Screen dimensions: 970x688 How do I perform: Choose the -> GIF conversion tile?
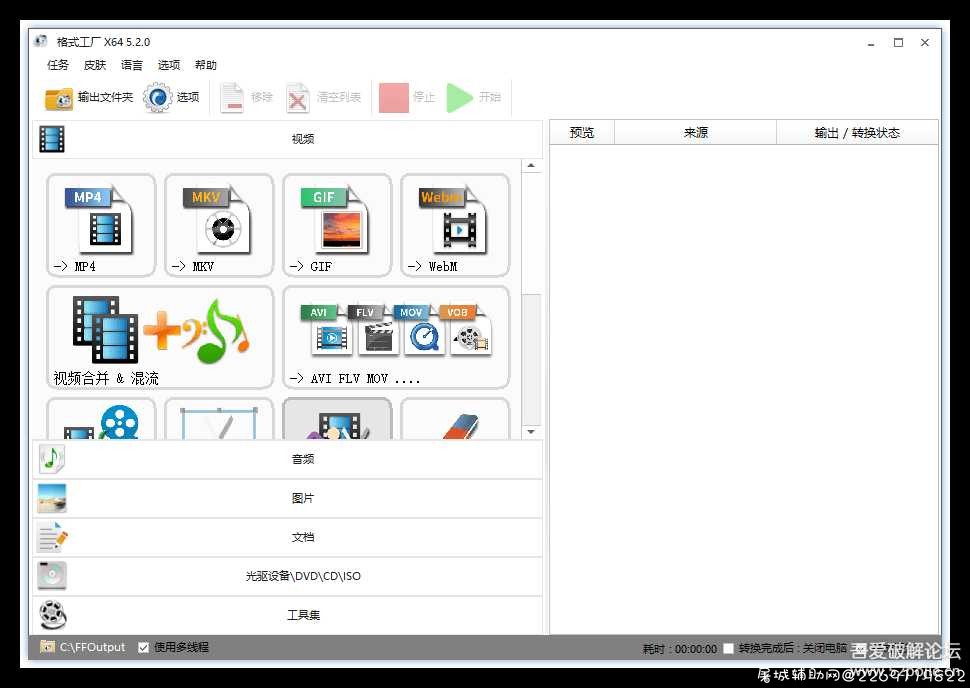(x=337, y=225)
